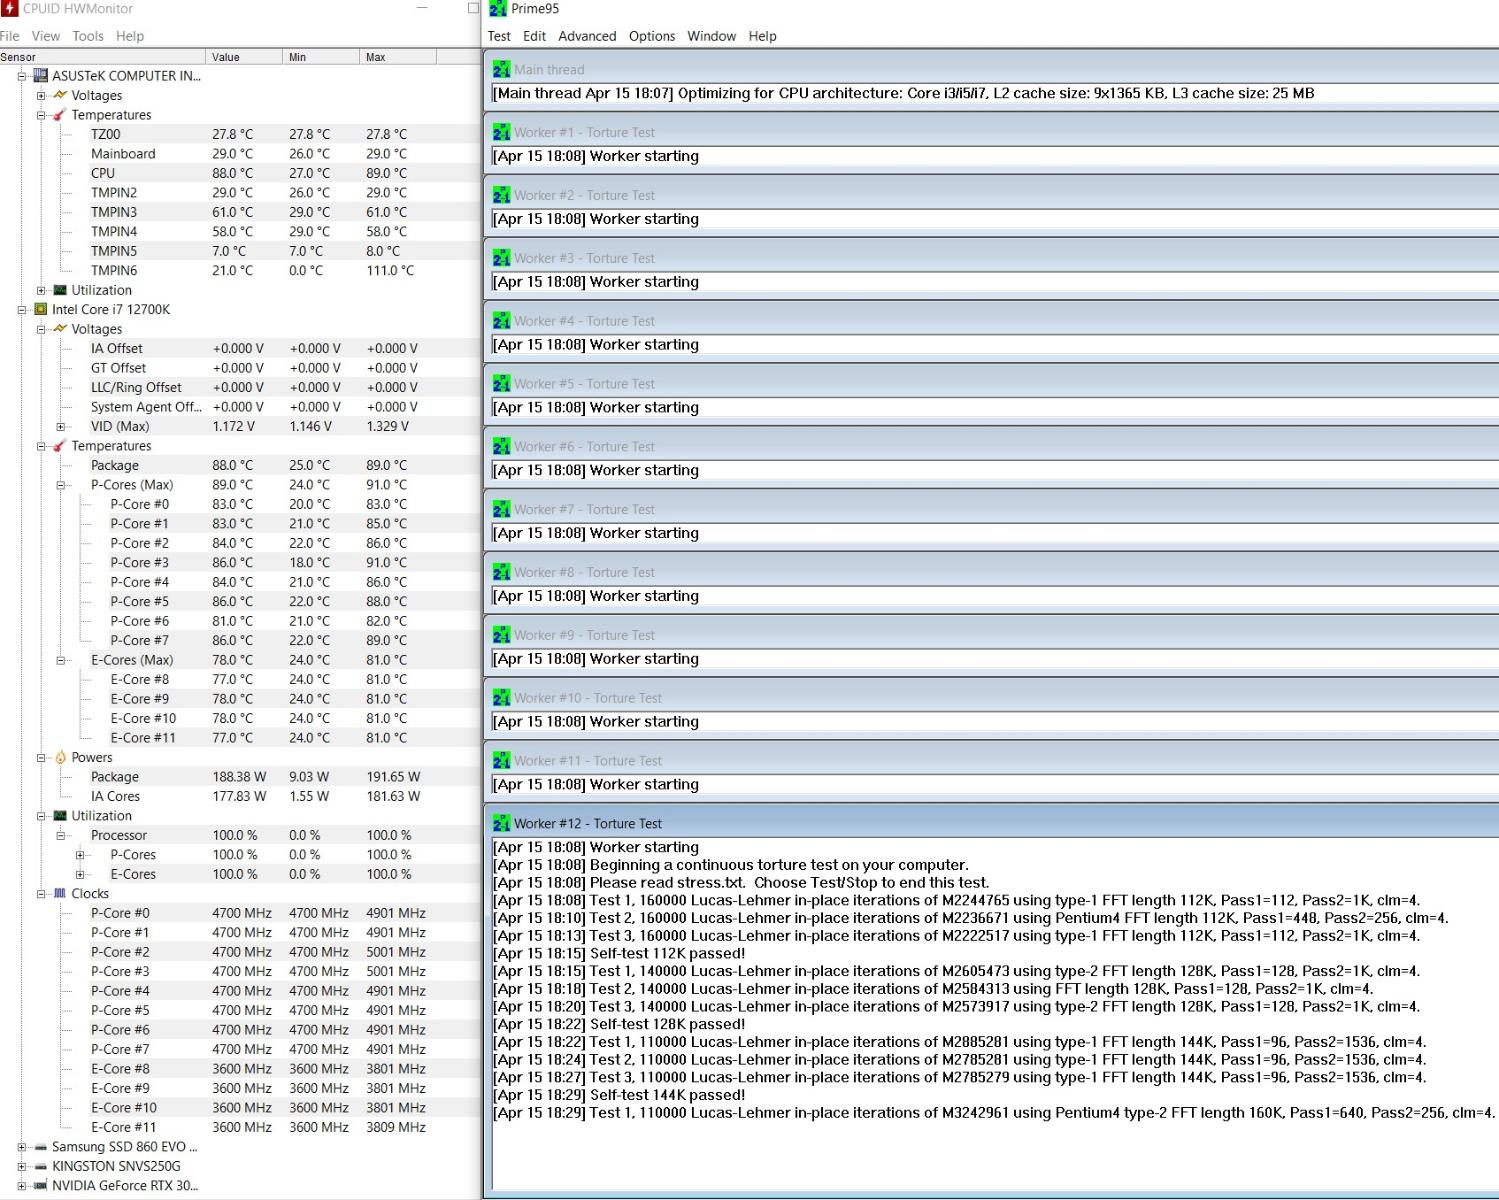Collapse the Intel Core i7 12700K node

click(22, 310)
